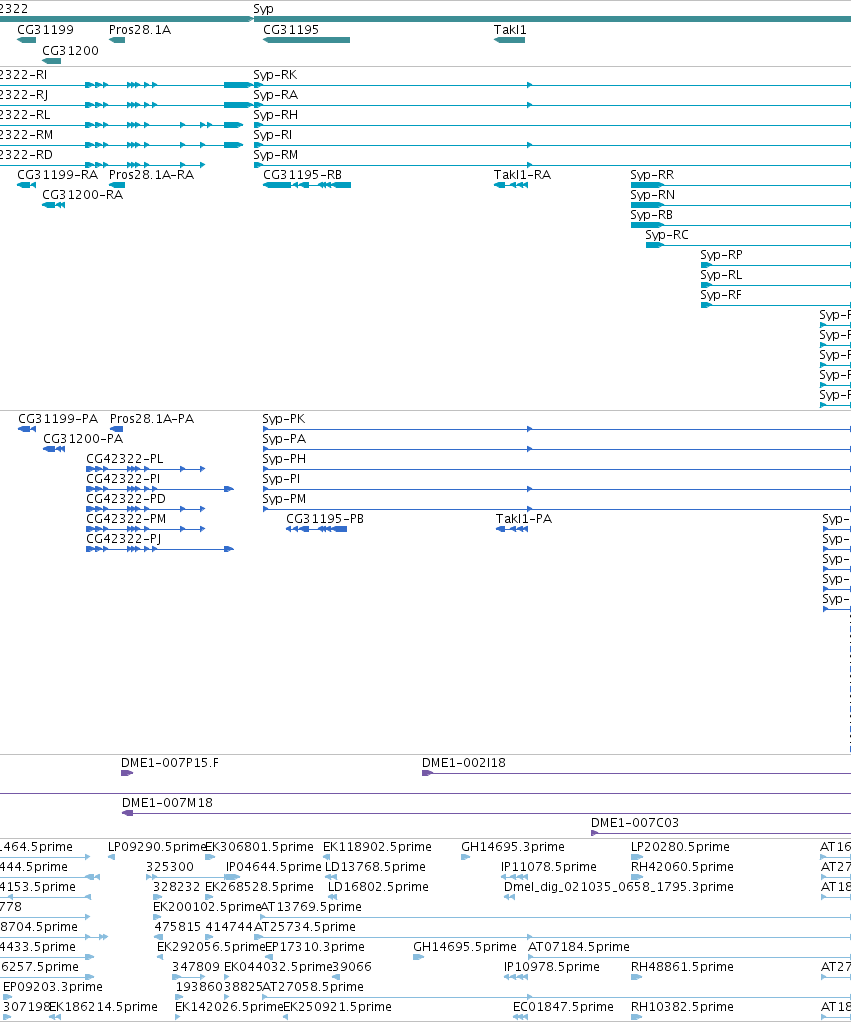Click the Syp-RI transcript label
Screen dimensions: 851x1022
(272, 135)
